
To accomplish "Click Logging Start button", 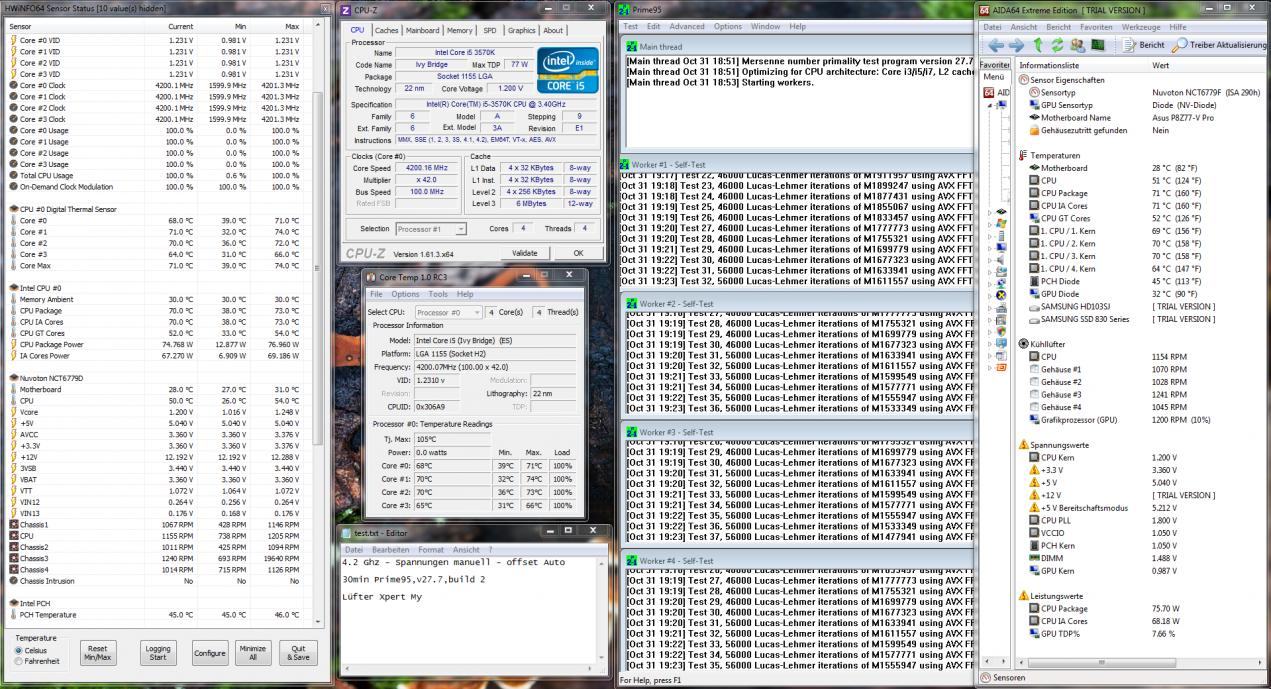I will [158, 653].
